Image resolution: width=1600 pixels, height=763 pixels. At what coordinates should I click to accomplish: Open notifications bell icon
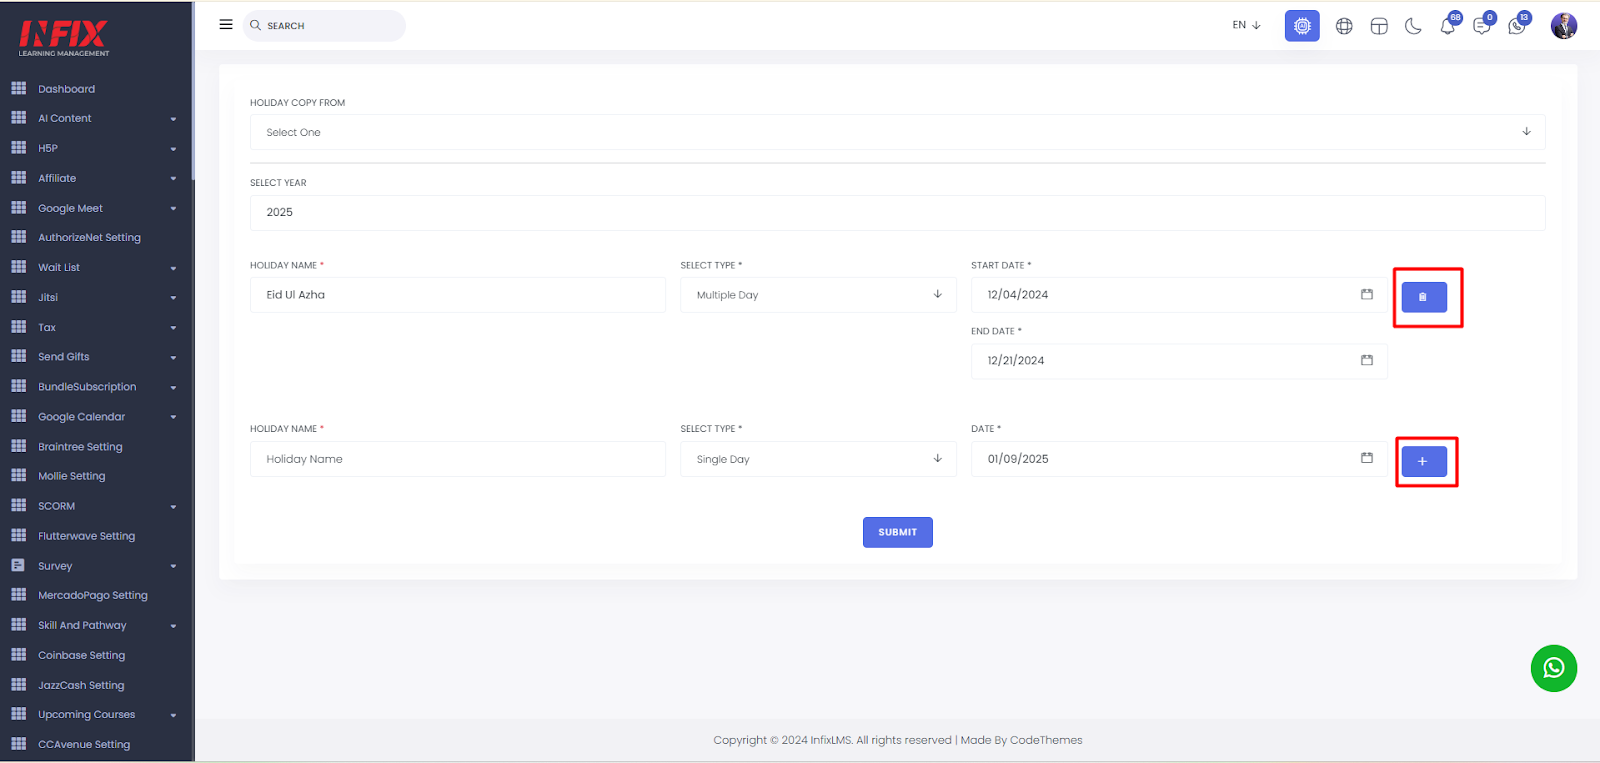click(x=1448, y=26)
